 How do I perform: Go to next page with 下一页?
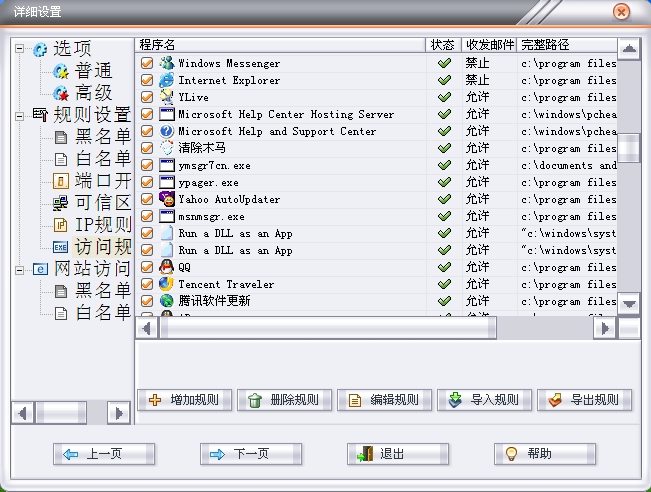point(251,454)
